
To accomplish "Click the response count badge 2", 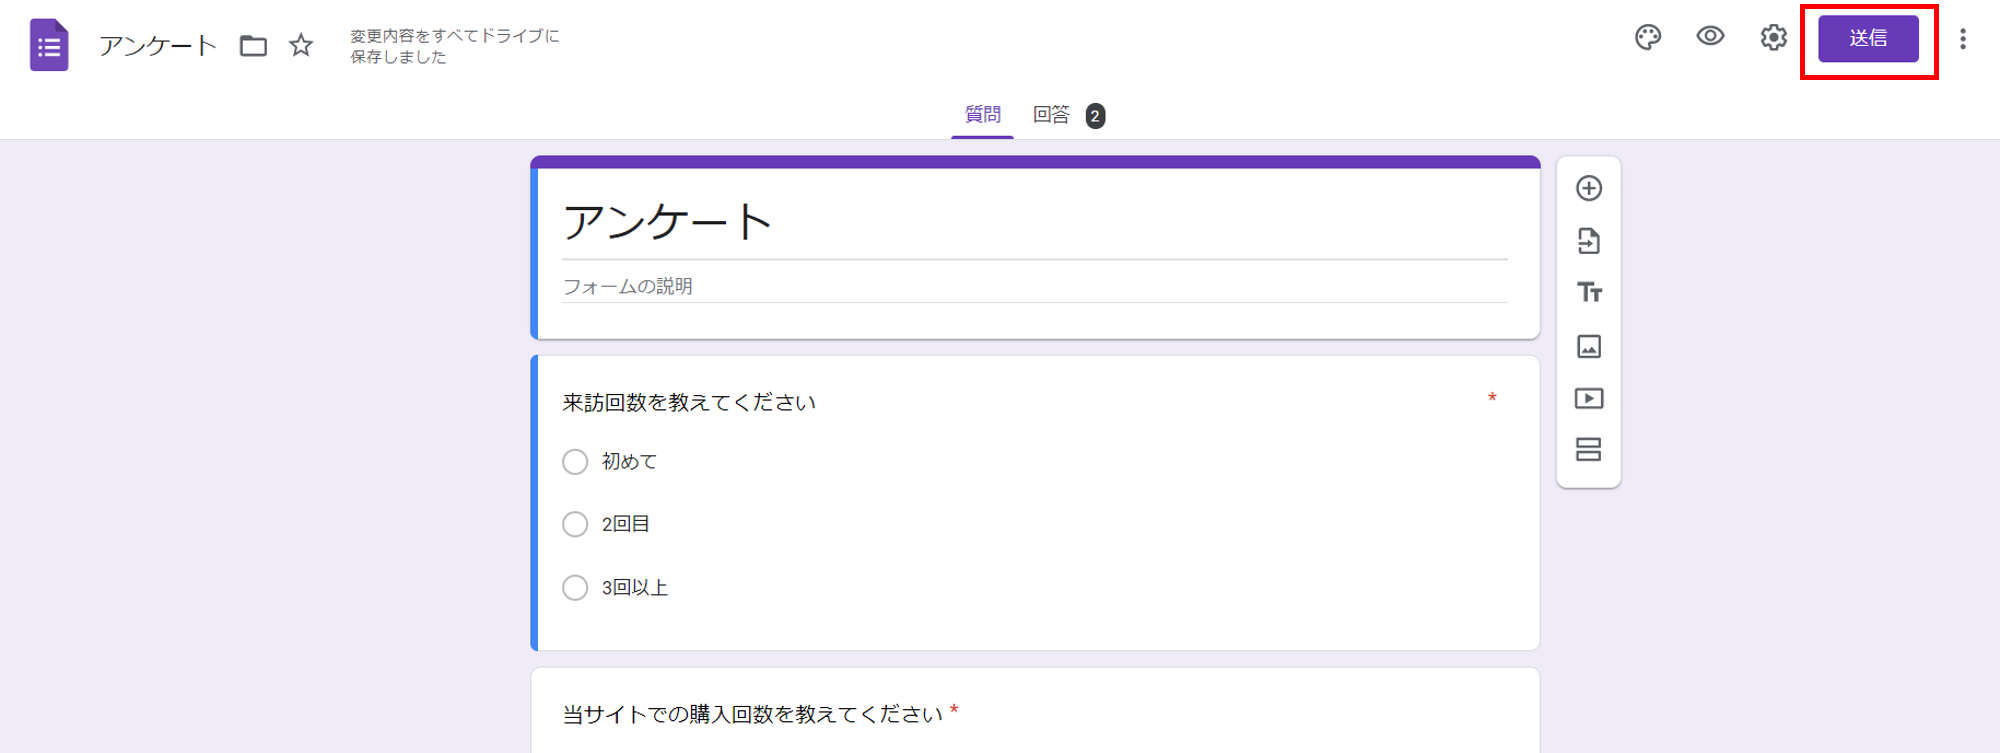I will pos(1095,116).
